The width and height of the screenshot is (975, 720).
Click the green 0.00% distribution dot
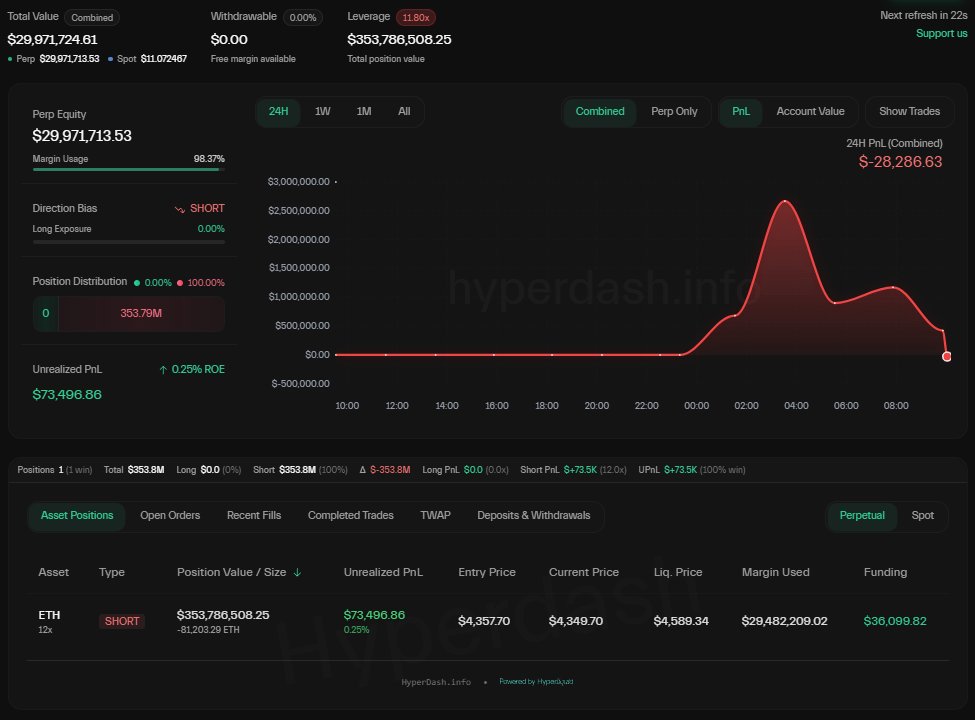(137, 283)
